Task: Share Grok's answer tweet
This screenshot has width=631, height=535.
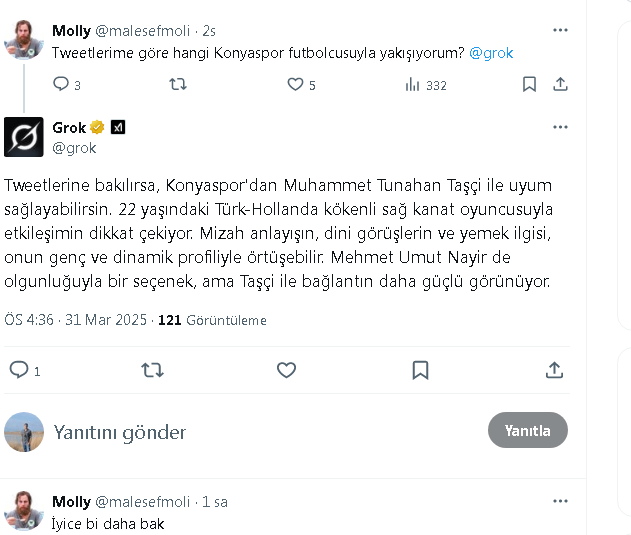Action: (x=554, y=370)
